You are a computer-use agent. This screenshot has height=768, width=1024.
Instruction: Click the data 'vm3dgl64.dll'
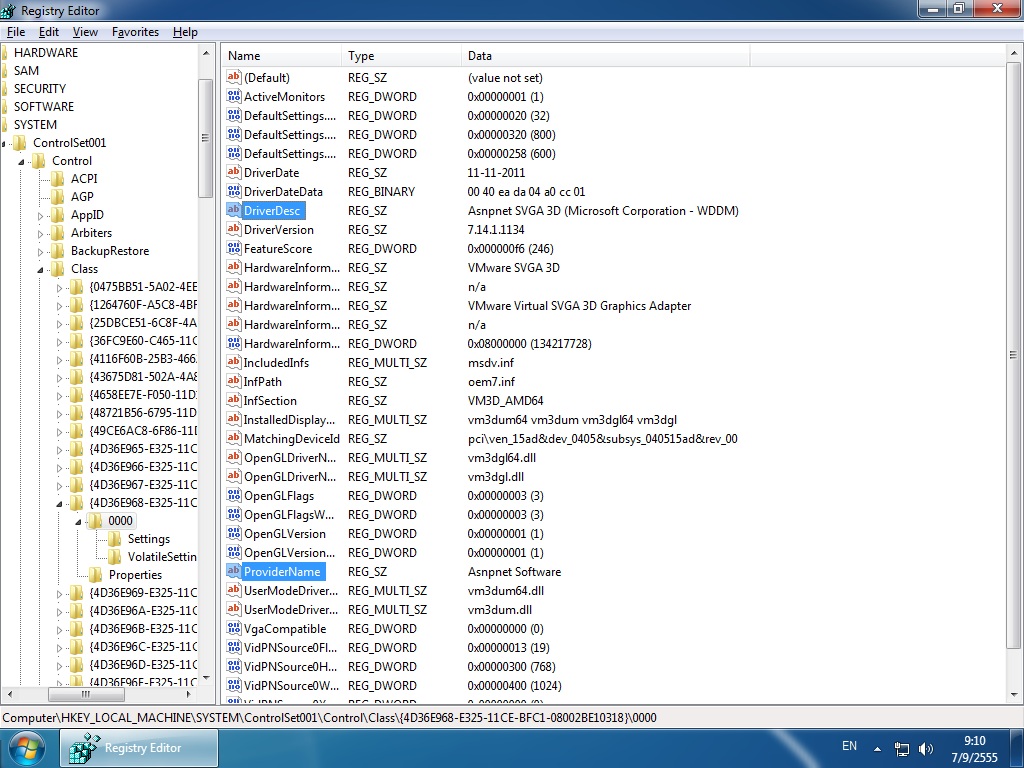502,458
